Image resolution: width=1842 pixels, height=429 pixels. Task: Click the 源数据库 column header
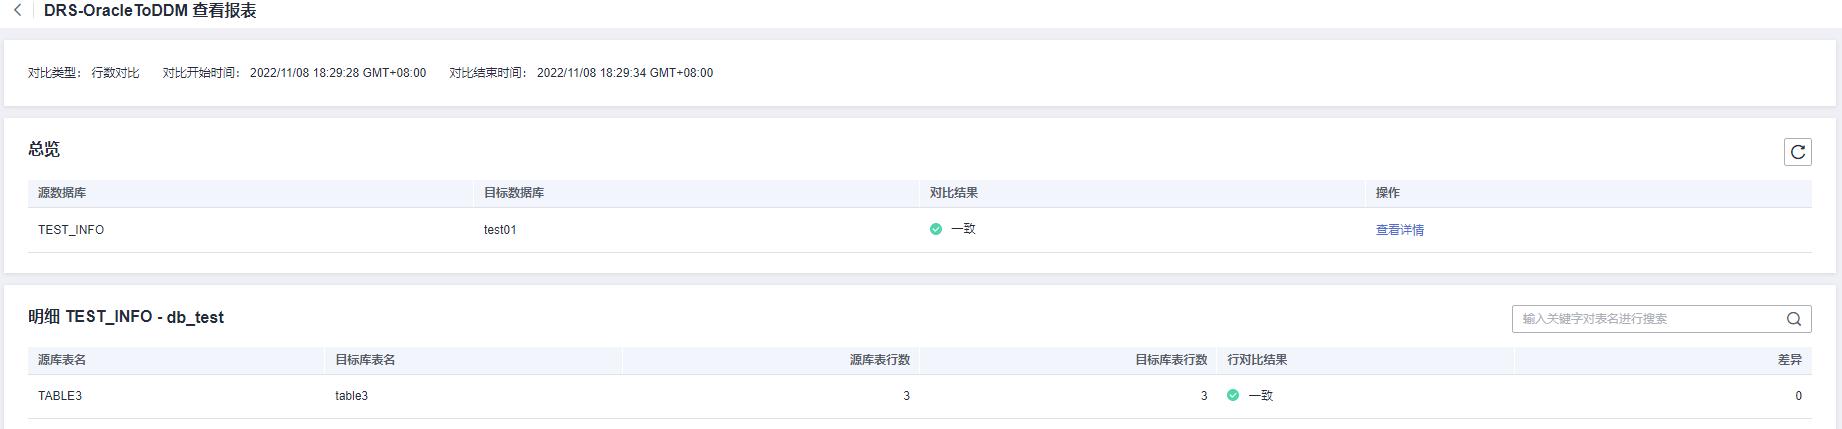tap(62, 193)
